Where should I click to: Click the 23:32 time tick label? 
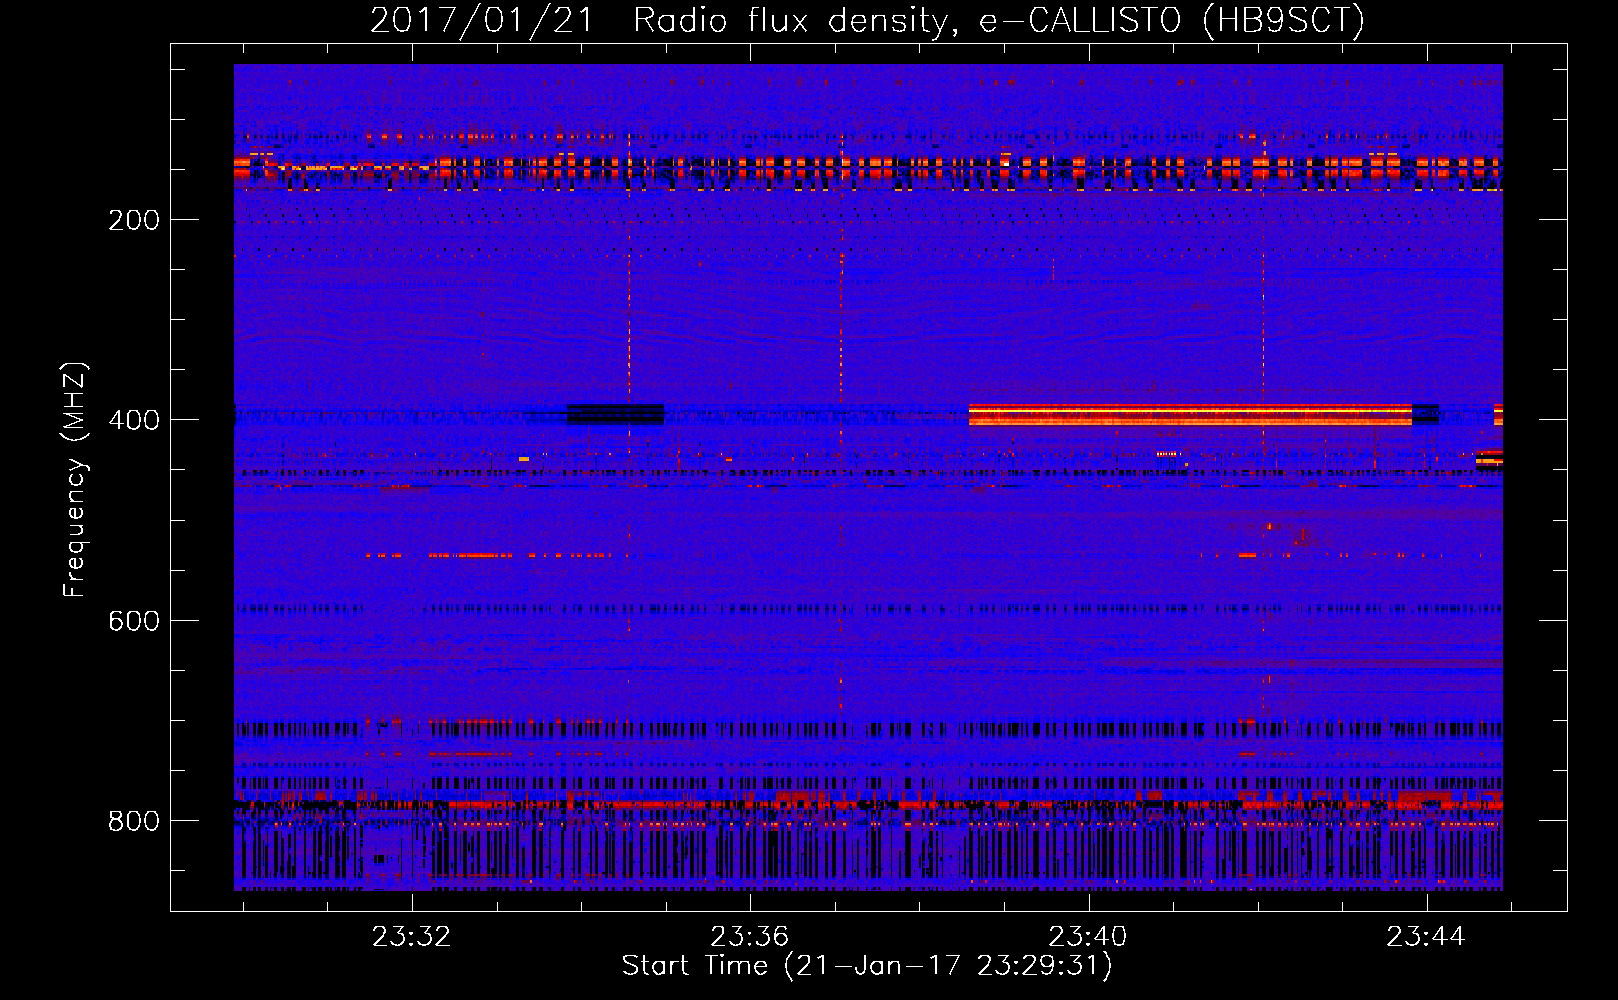click(x=411, y=937)
